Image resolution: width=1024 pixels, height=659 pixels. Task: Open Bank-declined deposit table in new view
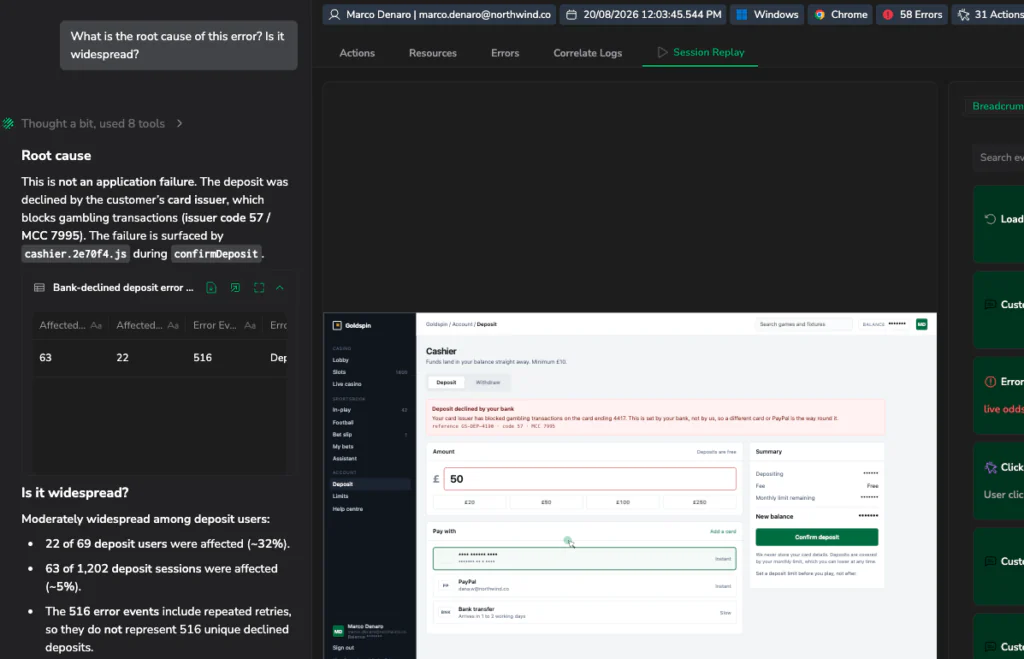(235, 287)
